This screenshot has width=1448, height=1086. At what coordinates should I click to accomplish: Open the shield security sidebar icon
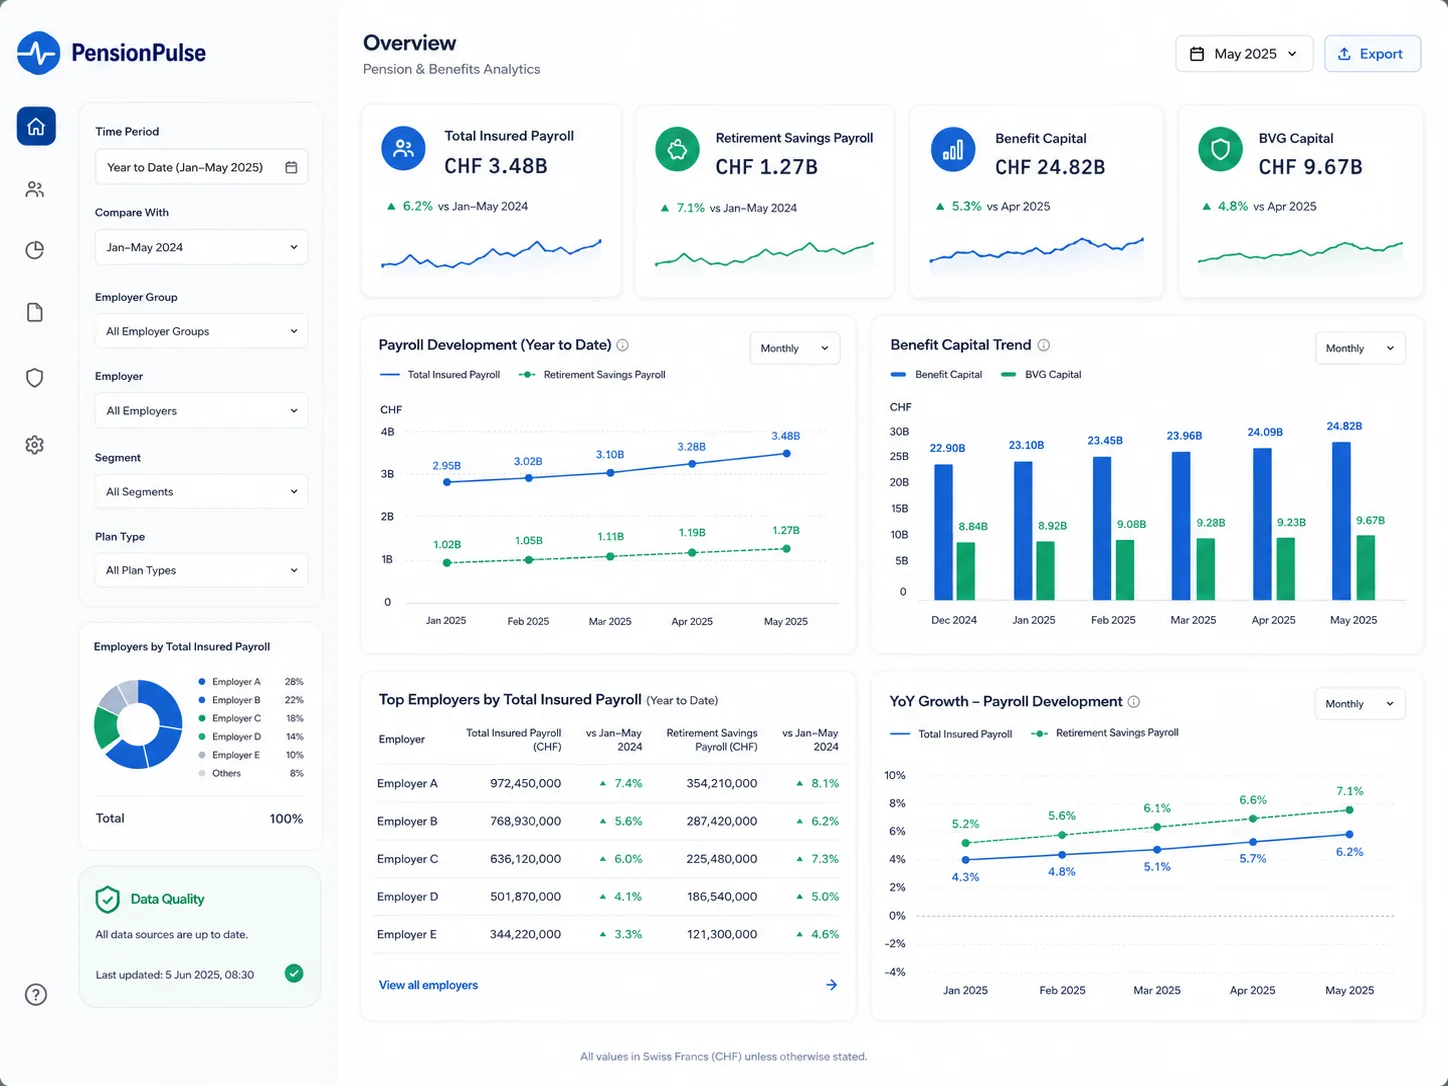(x=35, y=378)
